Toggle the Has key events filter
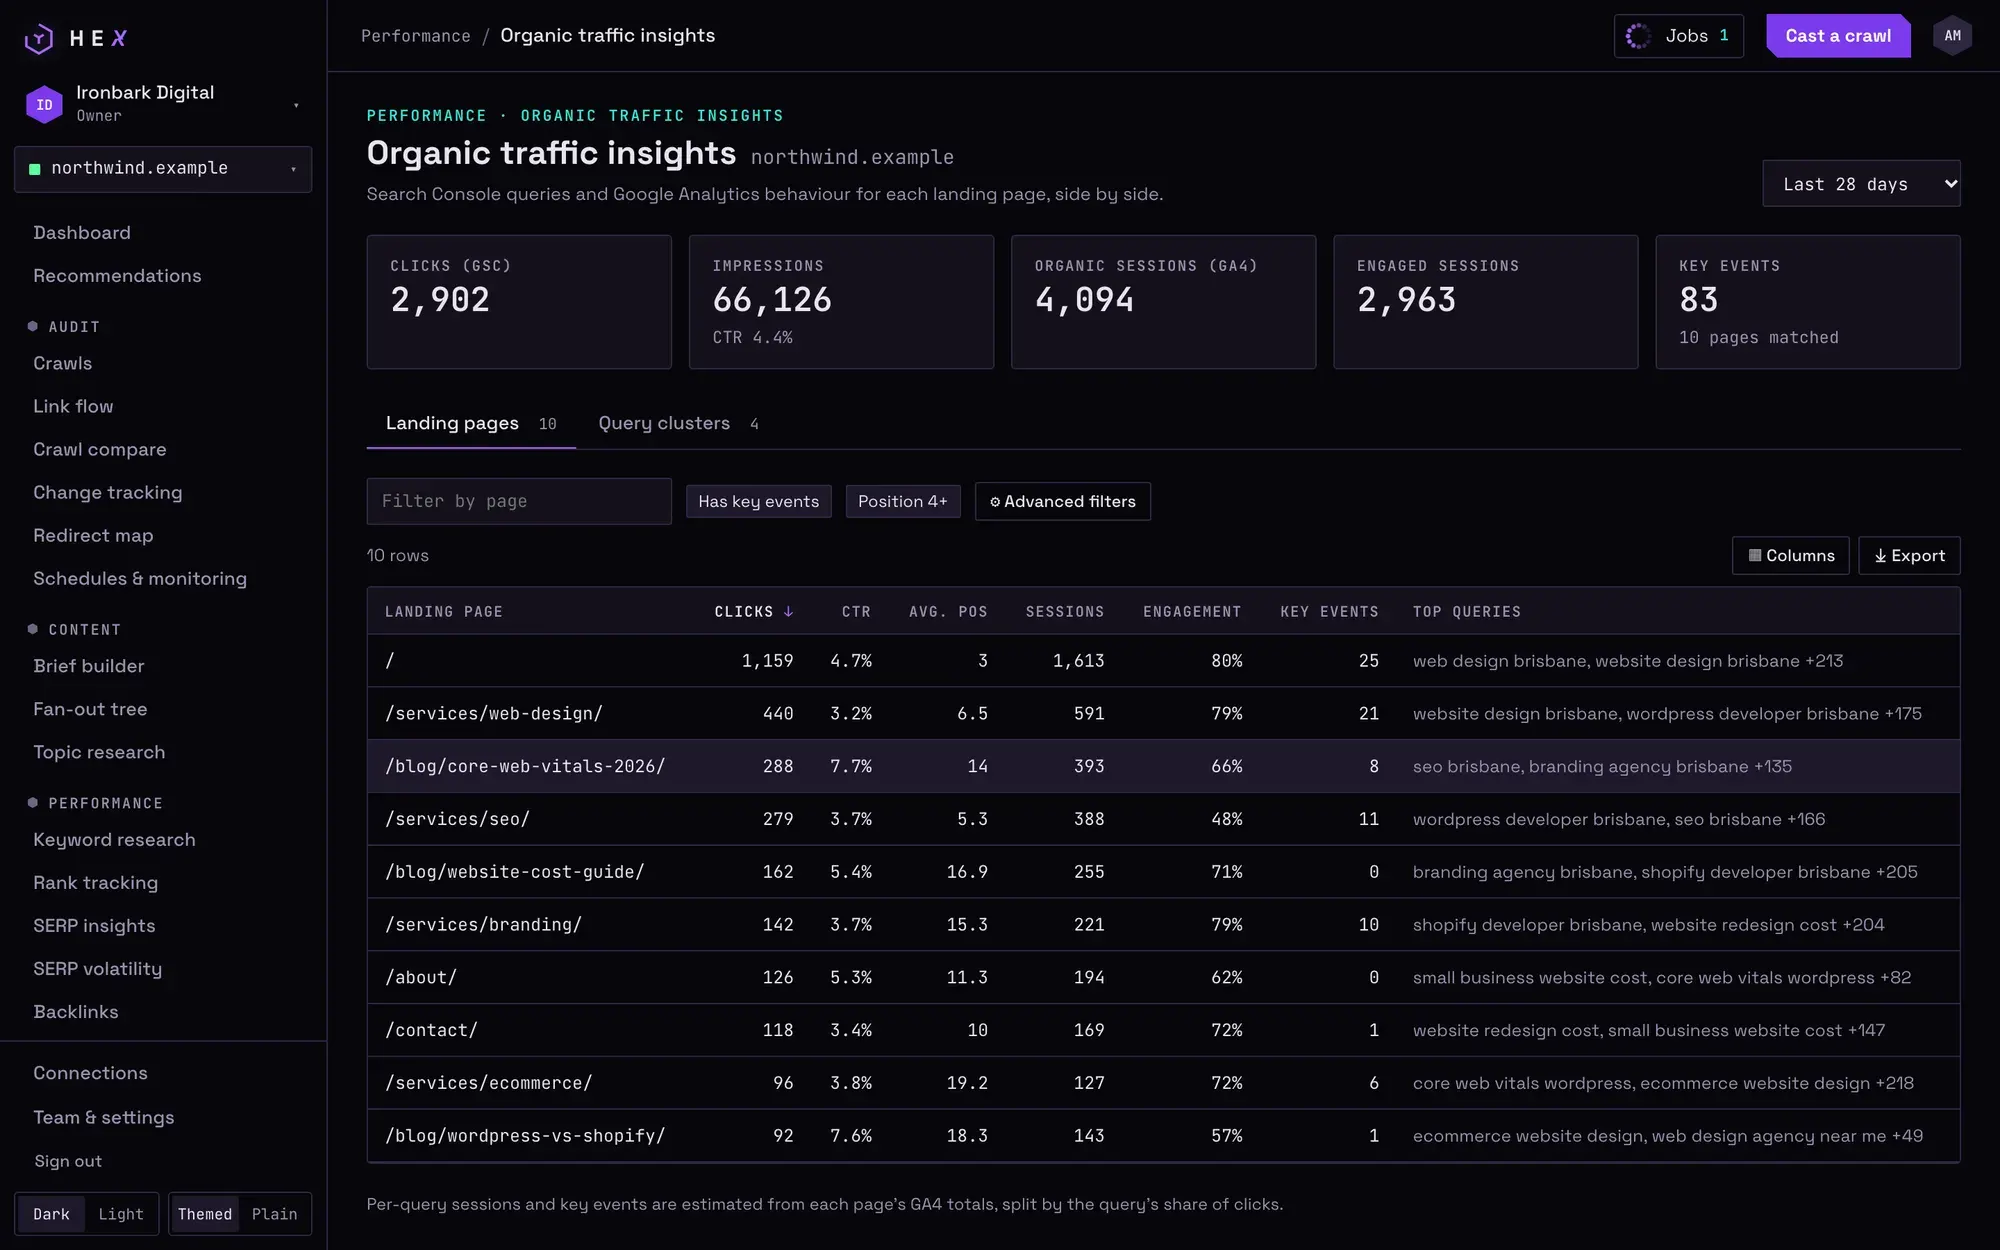The height and width of the screenshot is (1250, 2000). (x=758, y=501)
